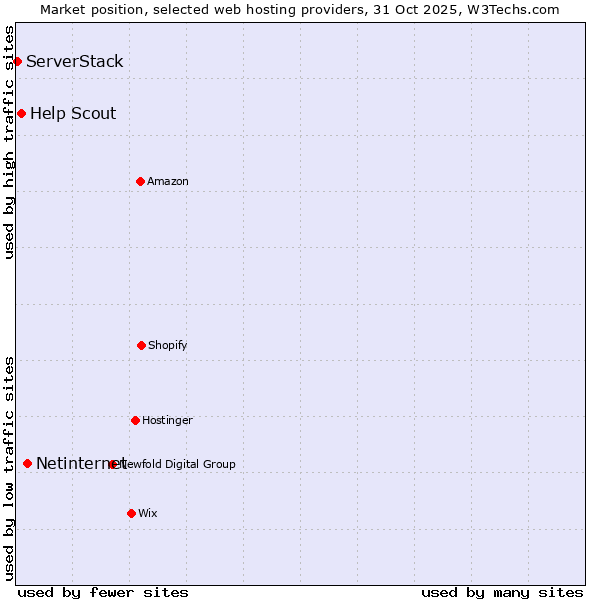Click the red Help Scout data point marker
This screenshot has height=600, width=600.
21,114
